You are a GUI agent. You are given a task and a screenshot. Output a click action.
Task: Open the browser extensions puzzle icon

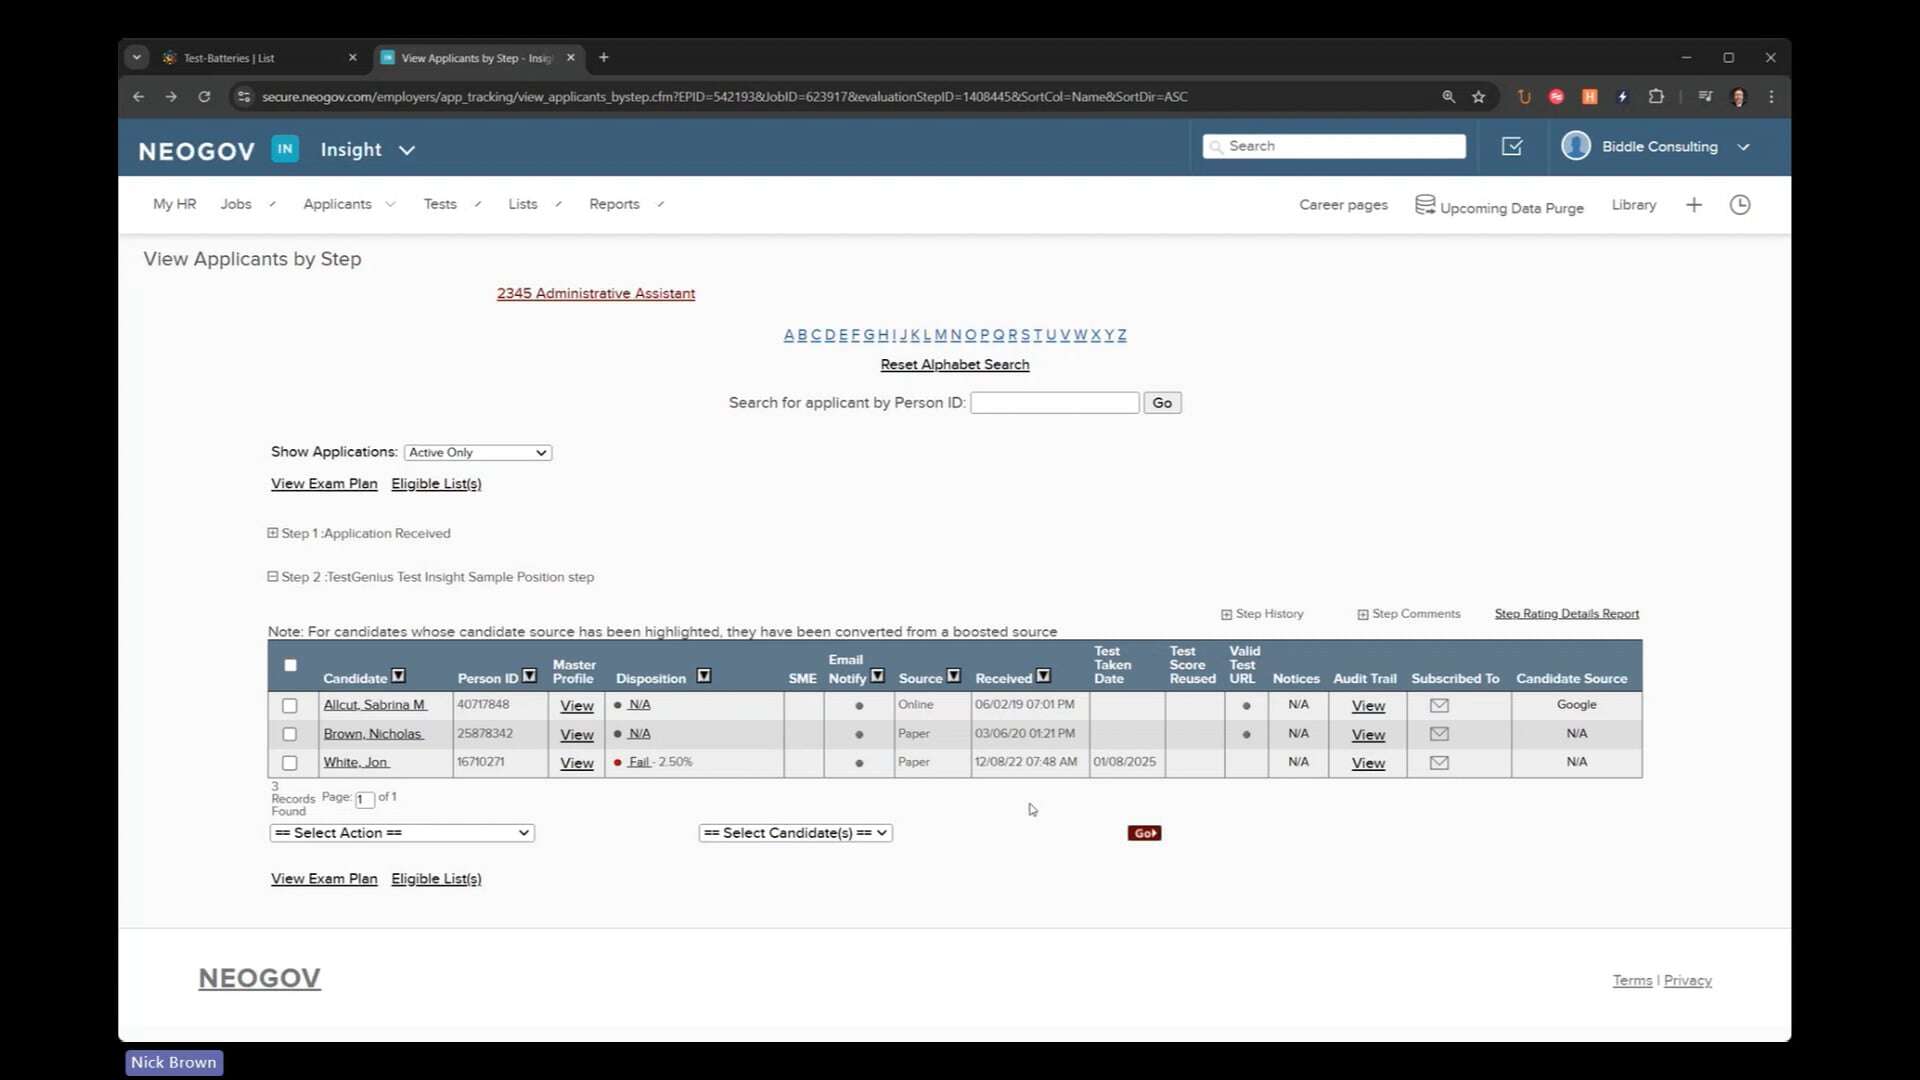(1656, 97)
